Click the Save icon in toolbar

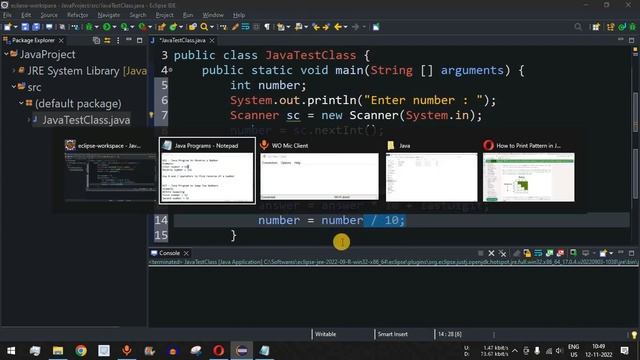(25, 27)
